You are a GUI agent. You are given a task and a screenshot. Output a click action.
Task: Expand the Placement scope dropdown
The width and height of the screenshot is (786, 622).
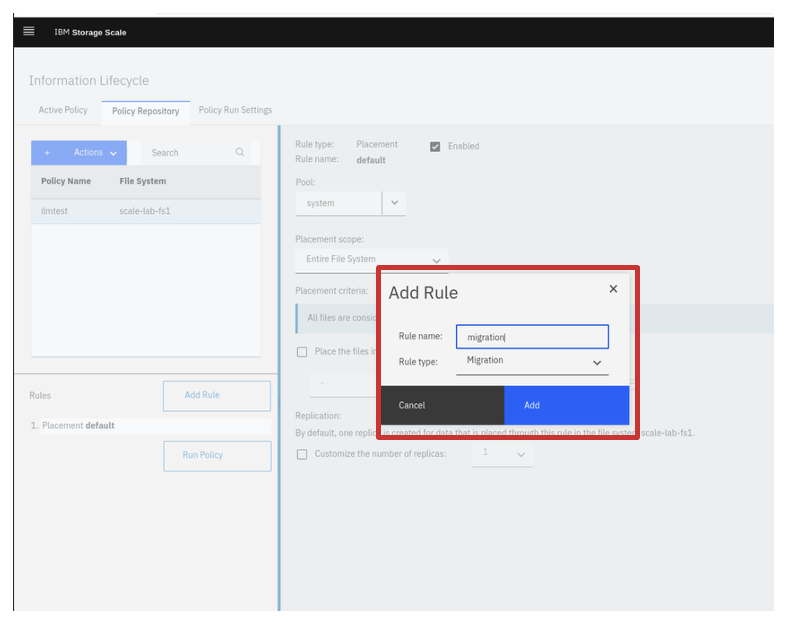tap(371, 260)
